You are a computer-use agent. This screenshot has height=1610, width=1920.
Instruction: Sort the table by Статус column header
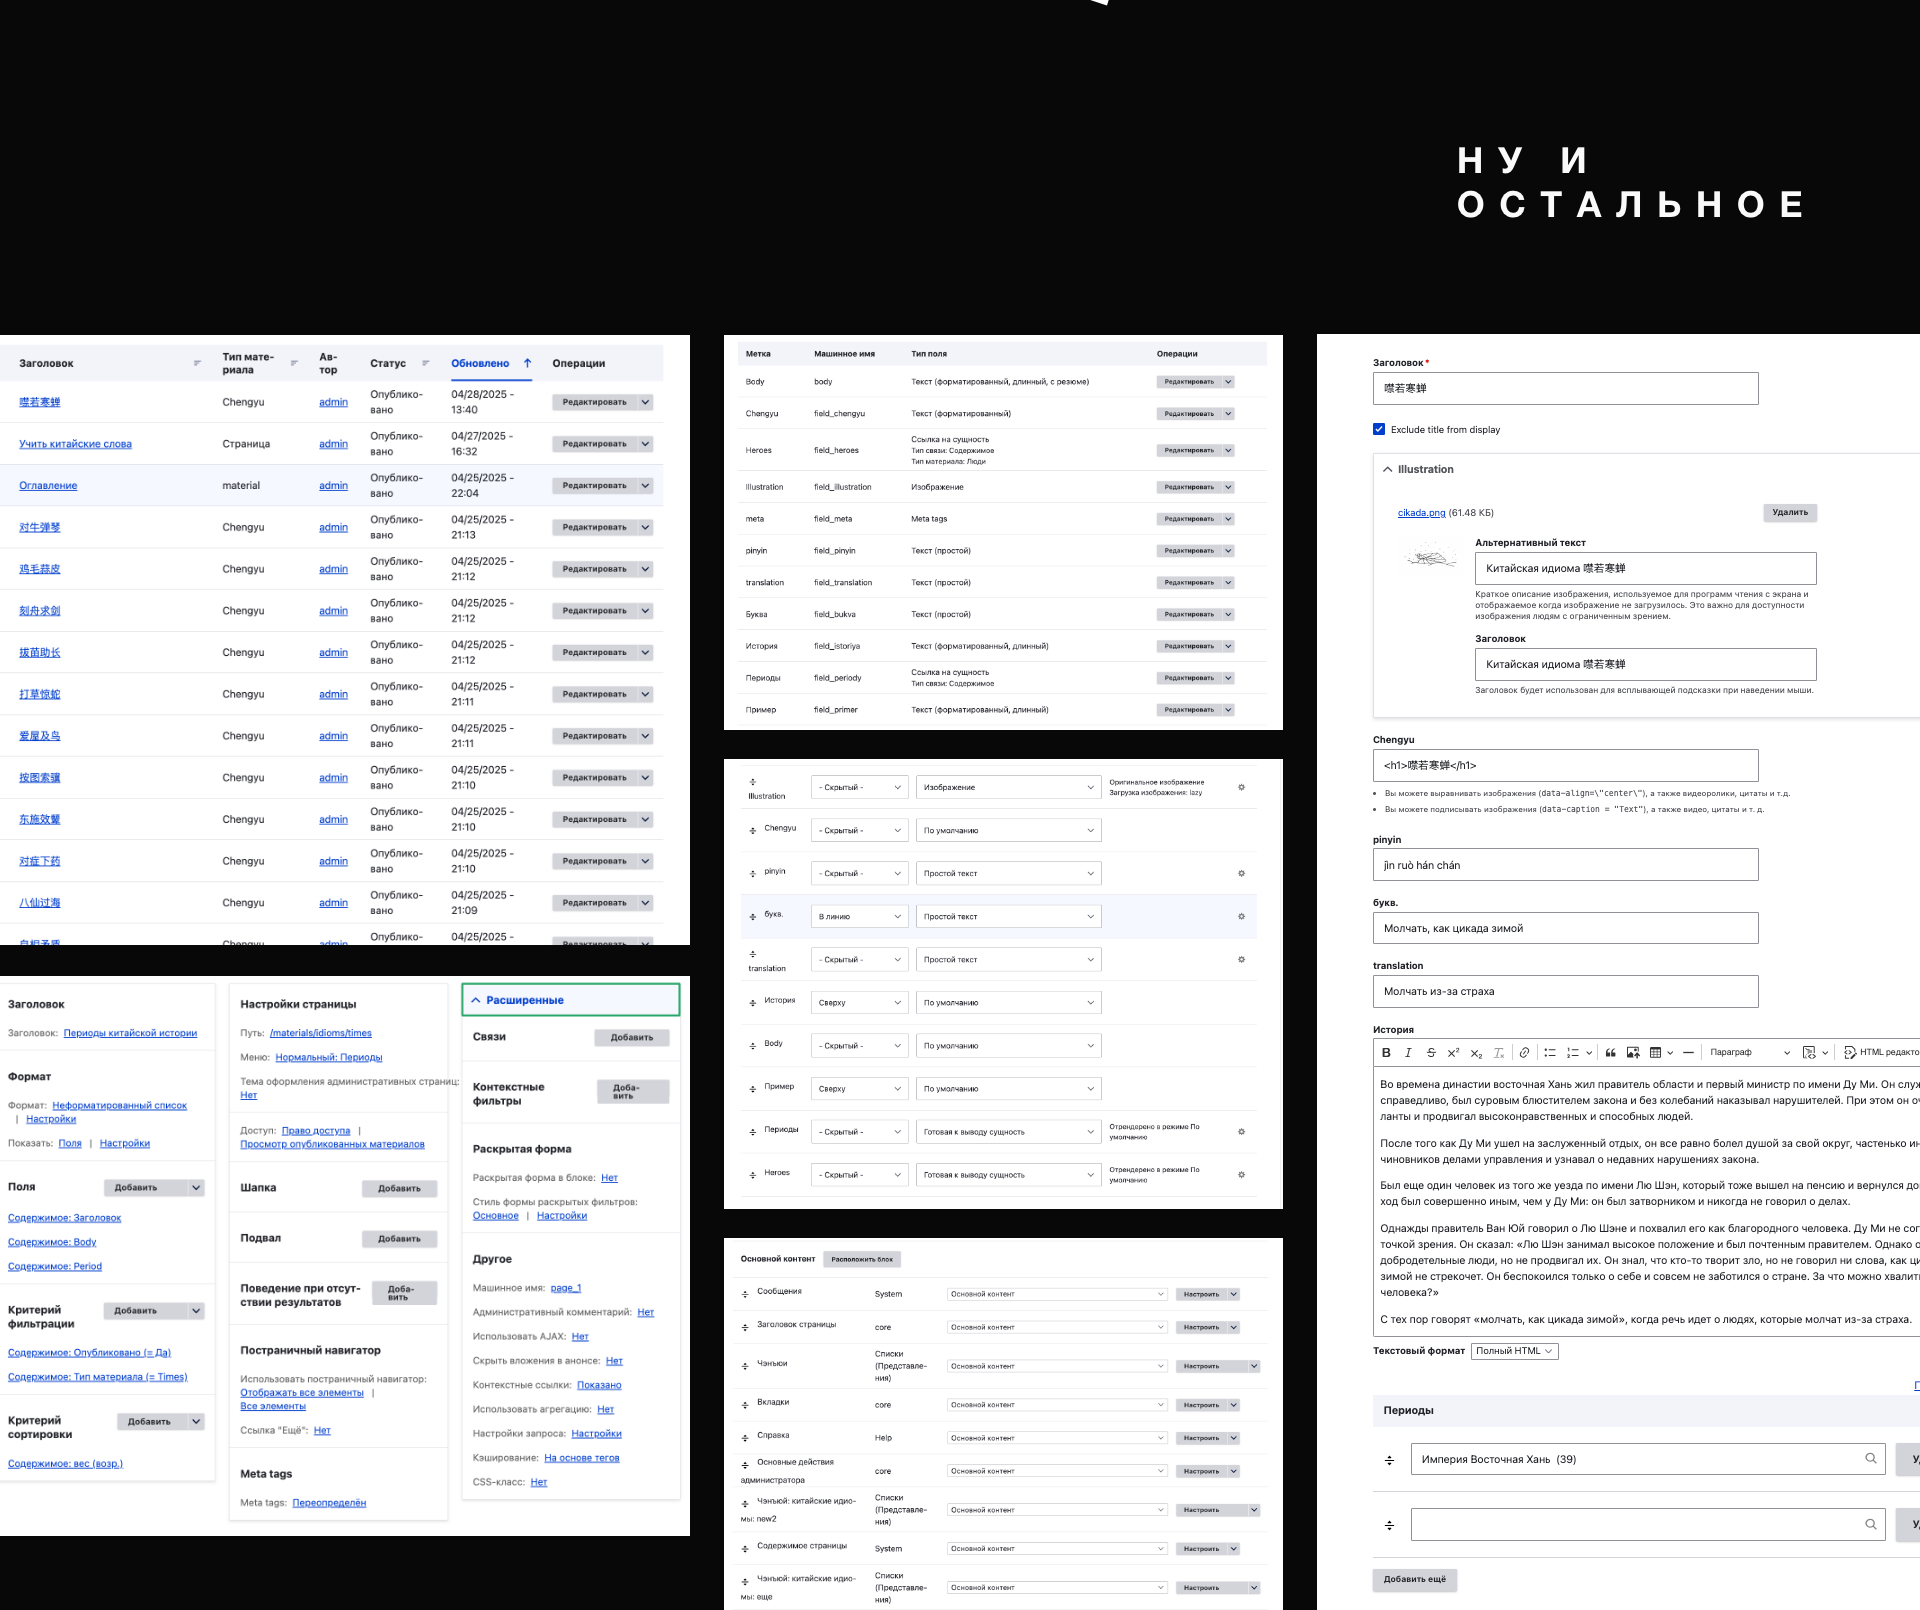pos(388,363)
